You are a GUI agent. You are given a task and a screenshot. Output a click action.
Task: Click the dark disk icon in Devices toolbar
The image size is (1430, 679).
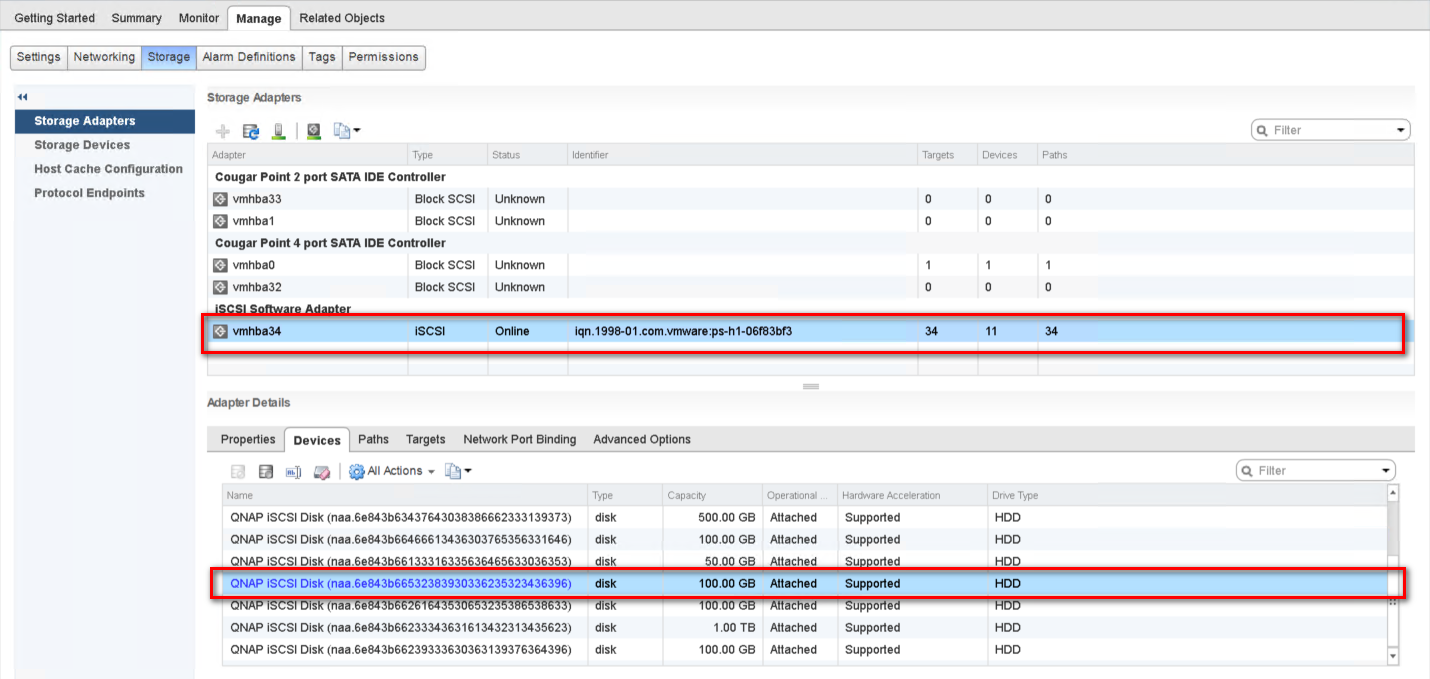click(266, 471)
